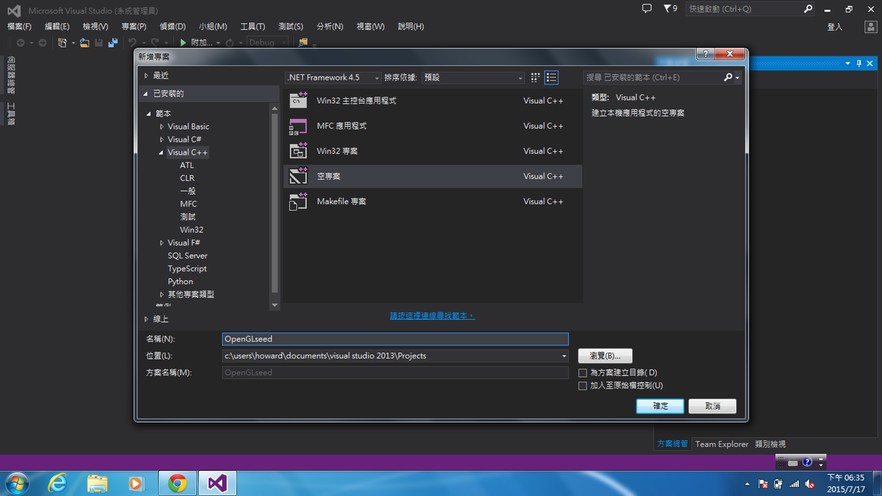Expand the 線上 section
This screenshot has width=882, height=496.
[146, 319]
